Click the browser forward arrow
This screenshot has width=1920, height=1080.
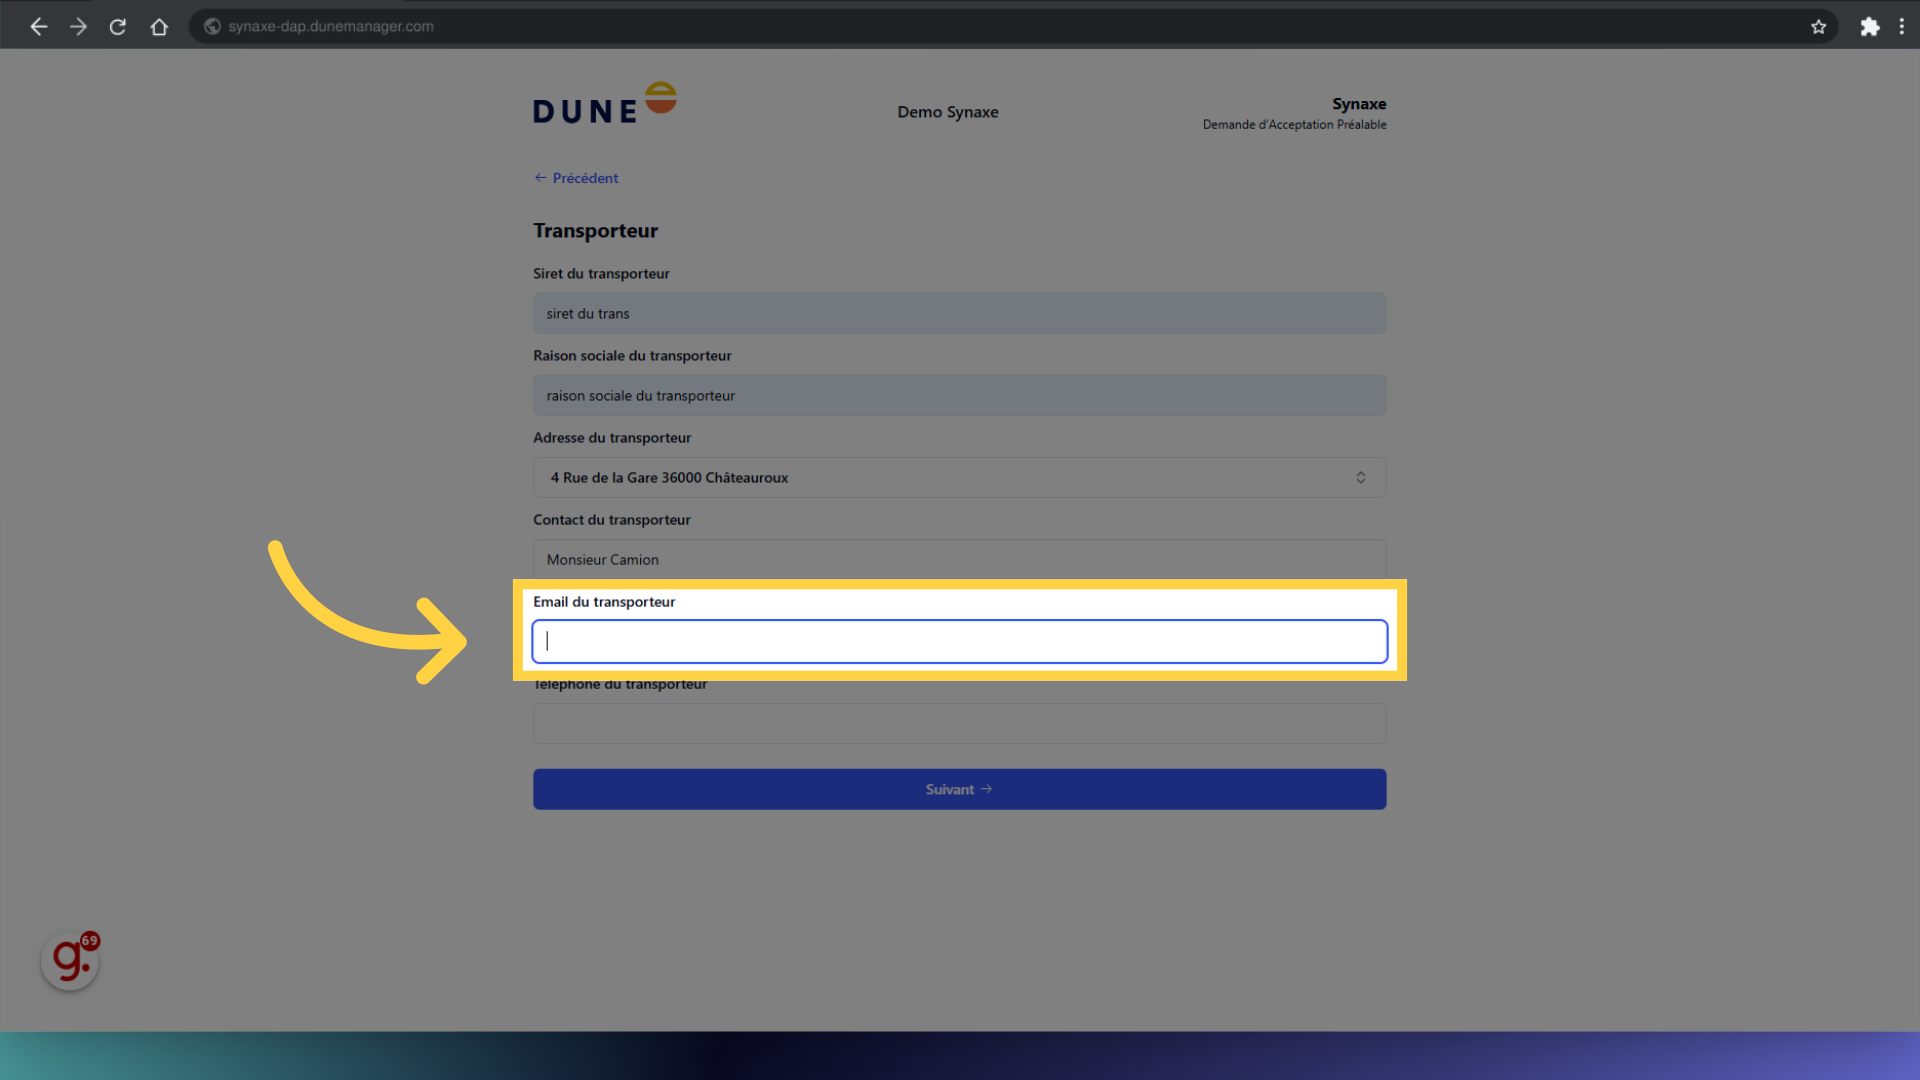[78, 26]
